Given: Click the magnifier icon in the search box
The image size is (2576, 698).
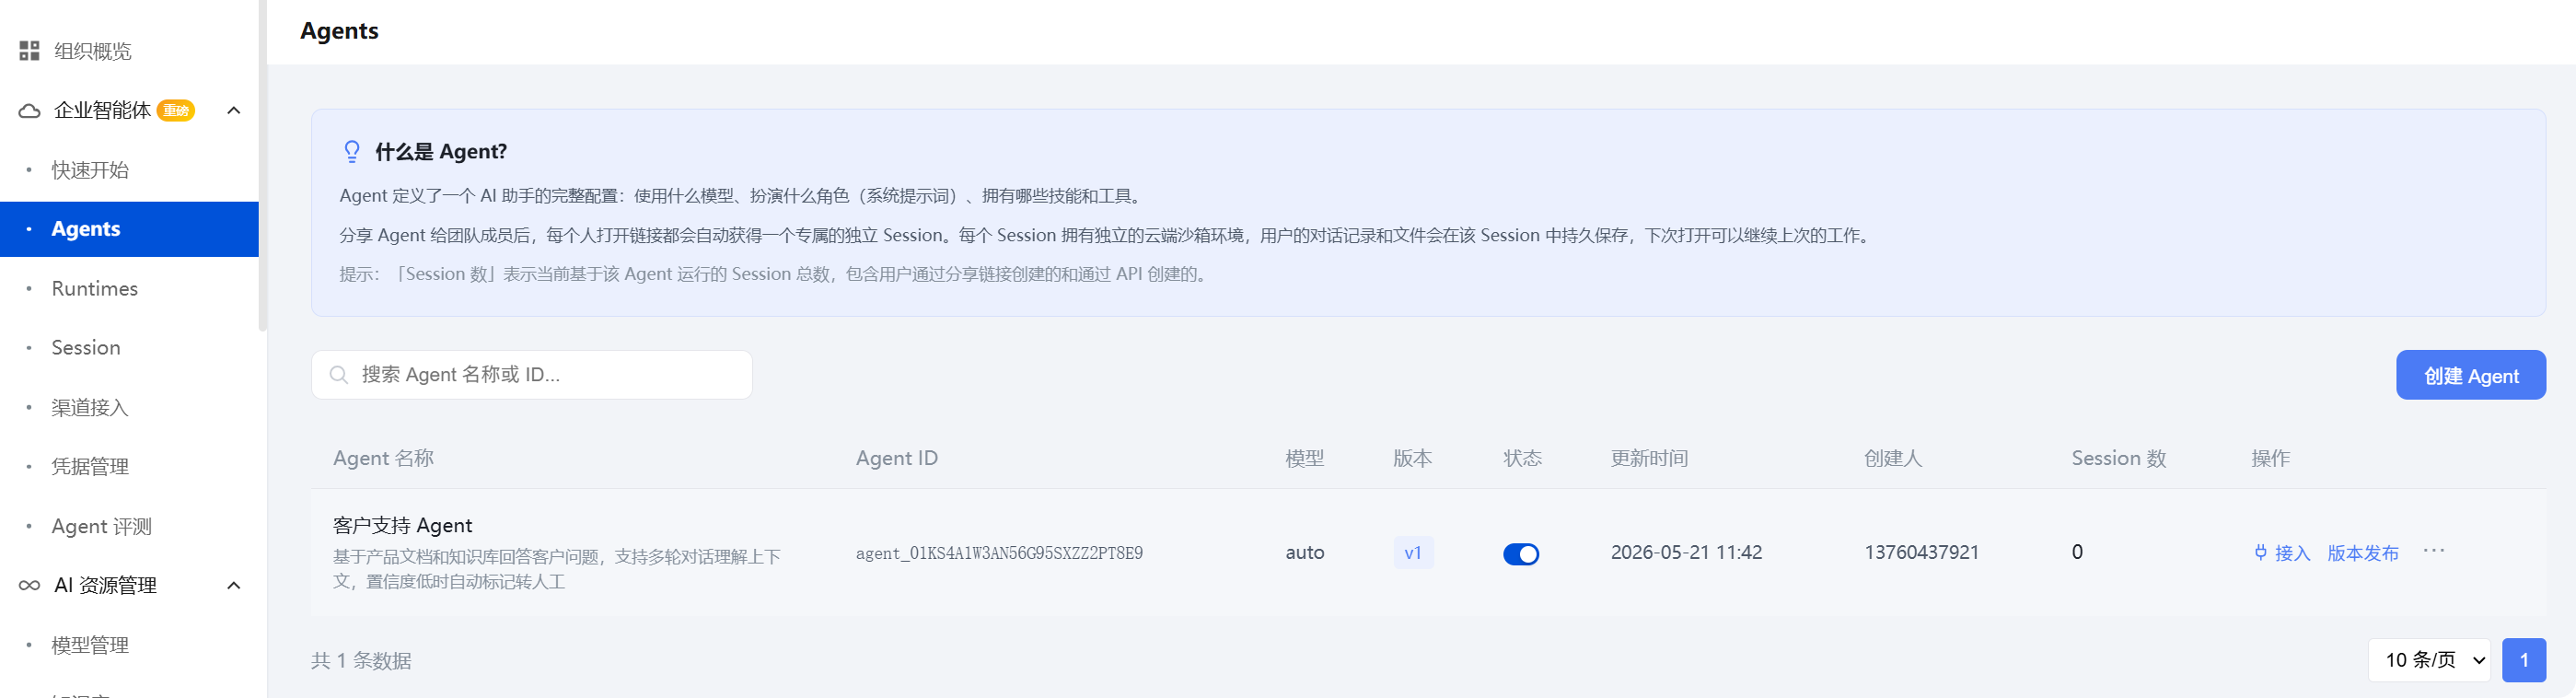Looking at the screenshot, I should (x=339, y=375).
